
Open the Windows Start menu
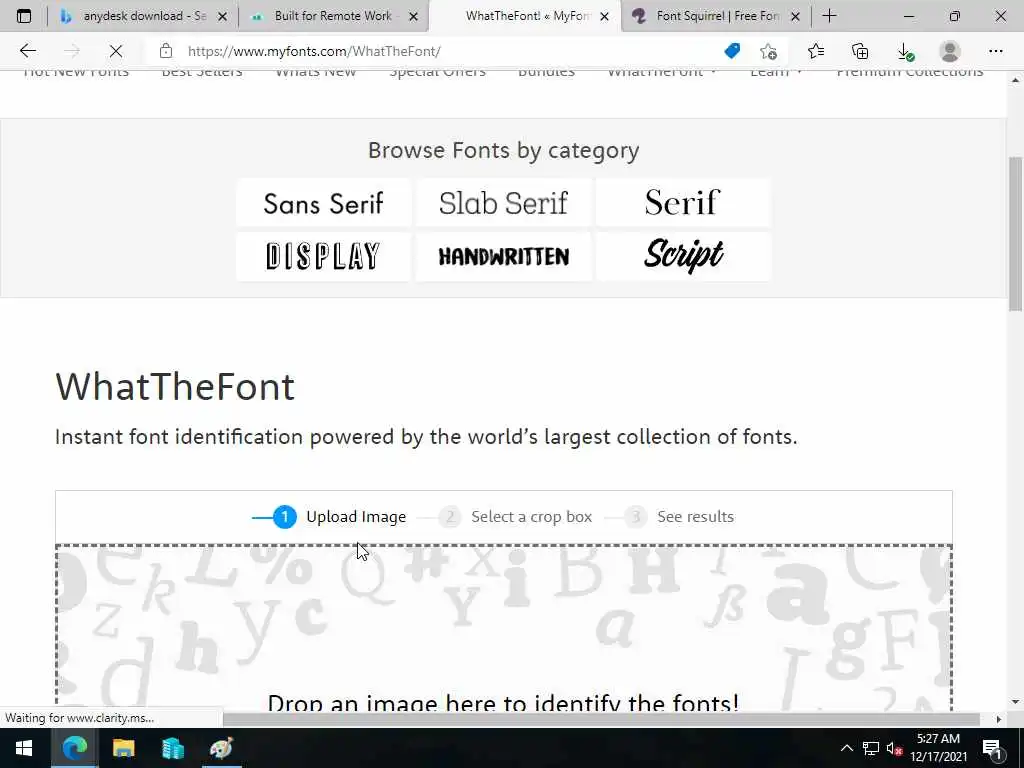[x=24, y=748]
